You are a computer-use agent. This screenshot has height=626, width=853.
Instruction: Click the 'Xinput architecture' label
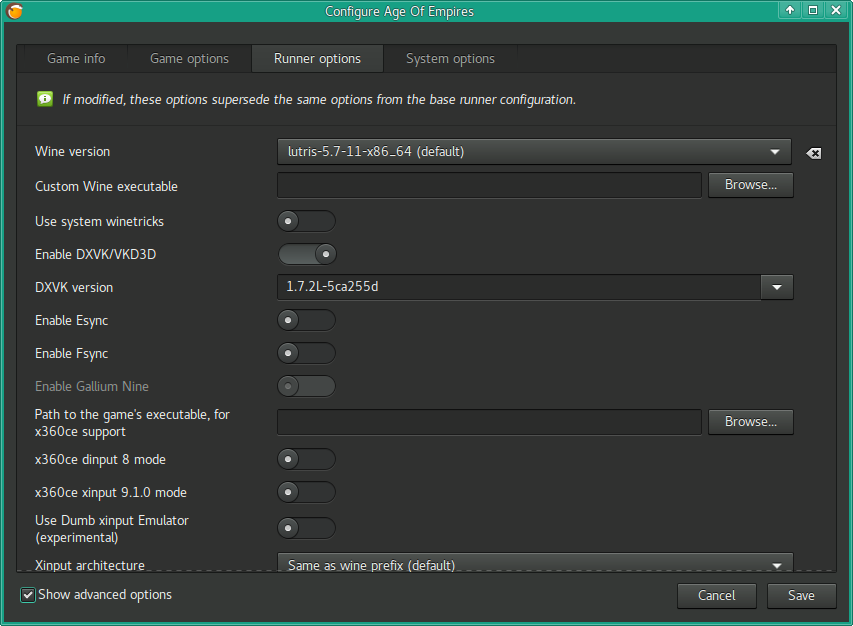(x=90, y=566)
